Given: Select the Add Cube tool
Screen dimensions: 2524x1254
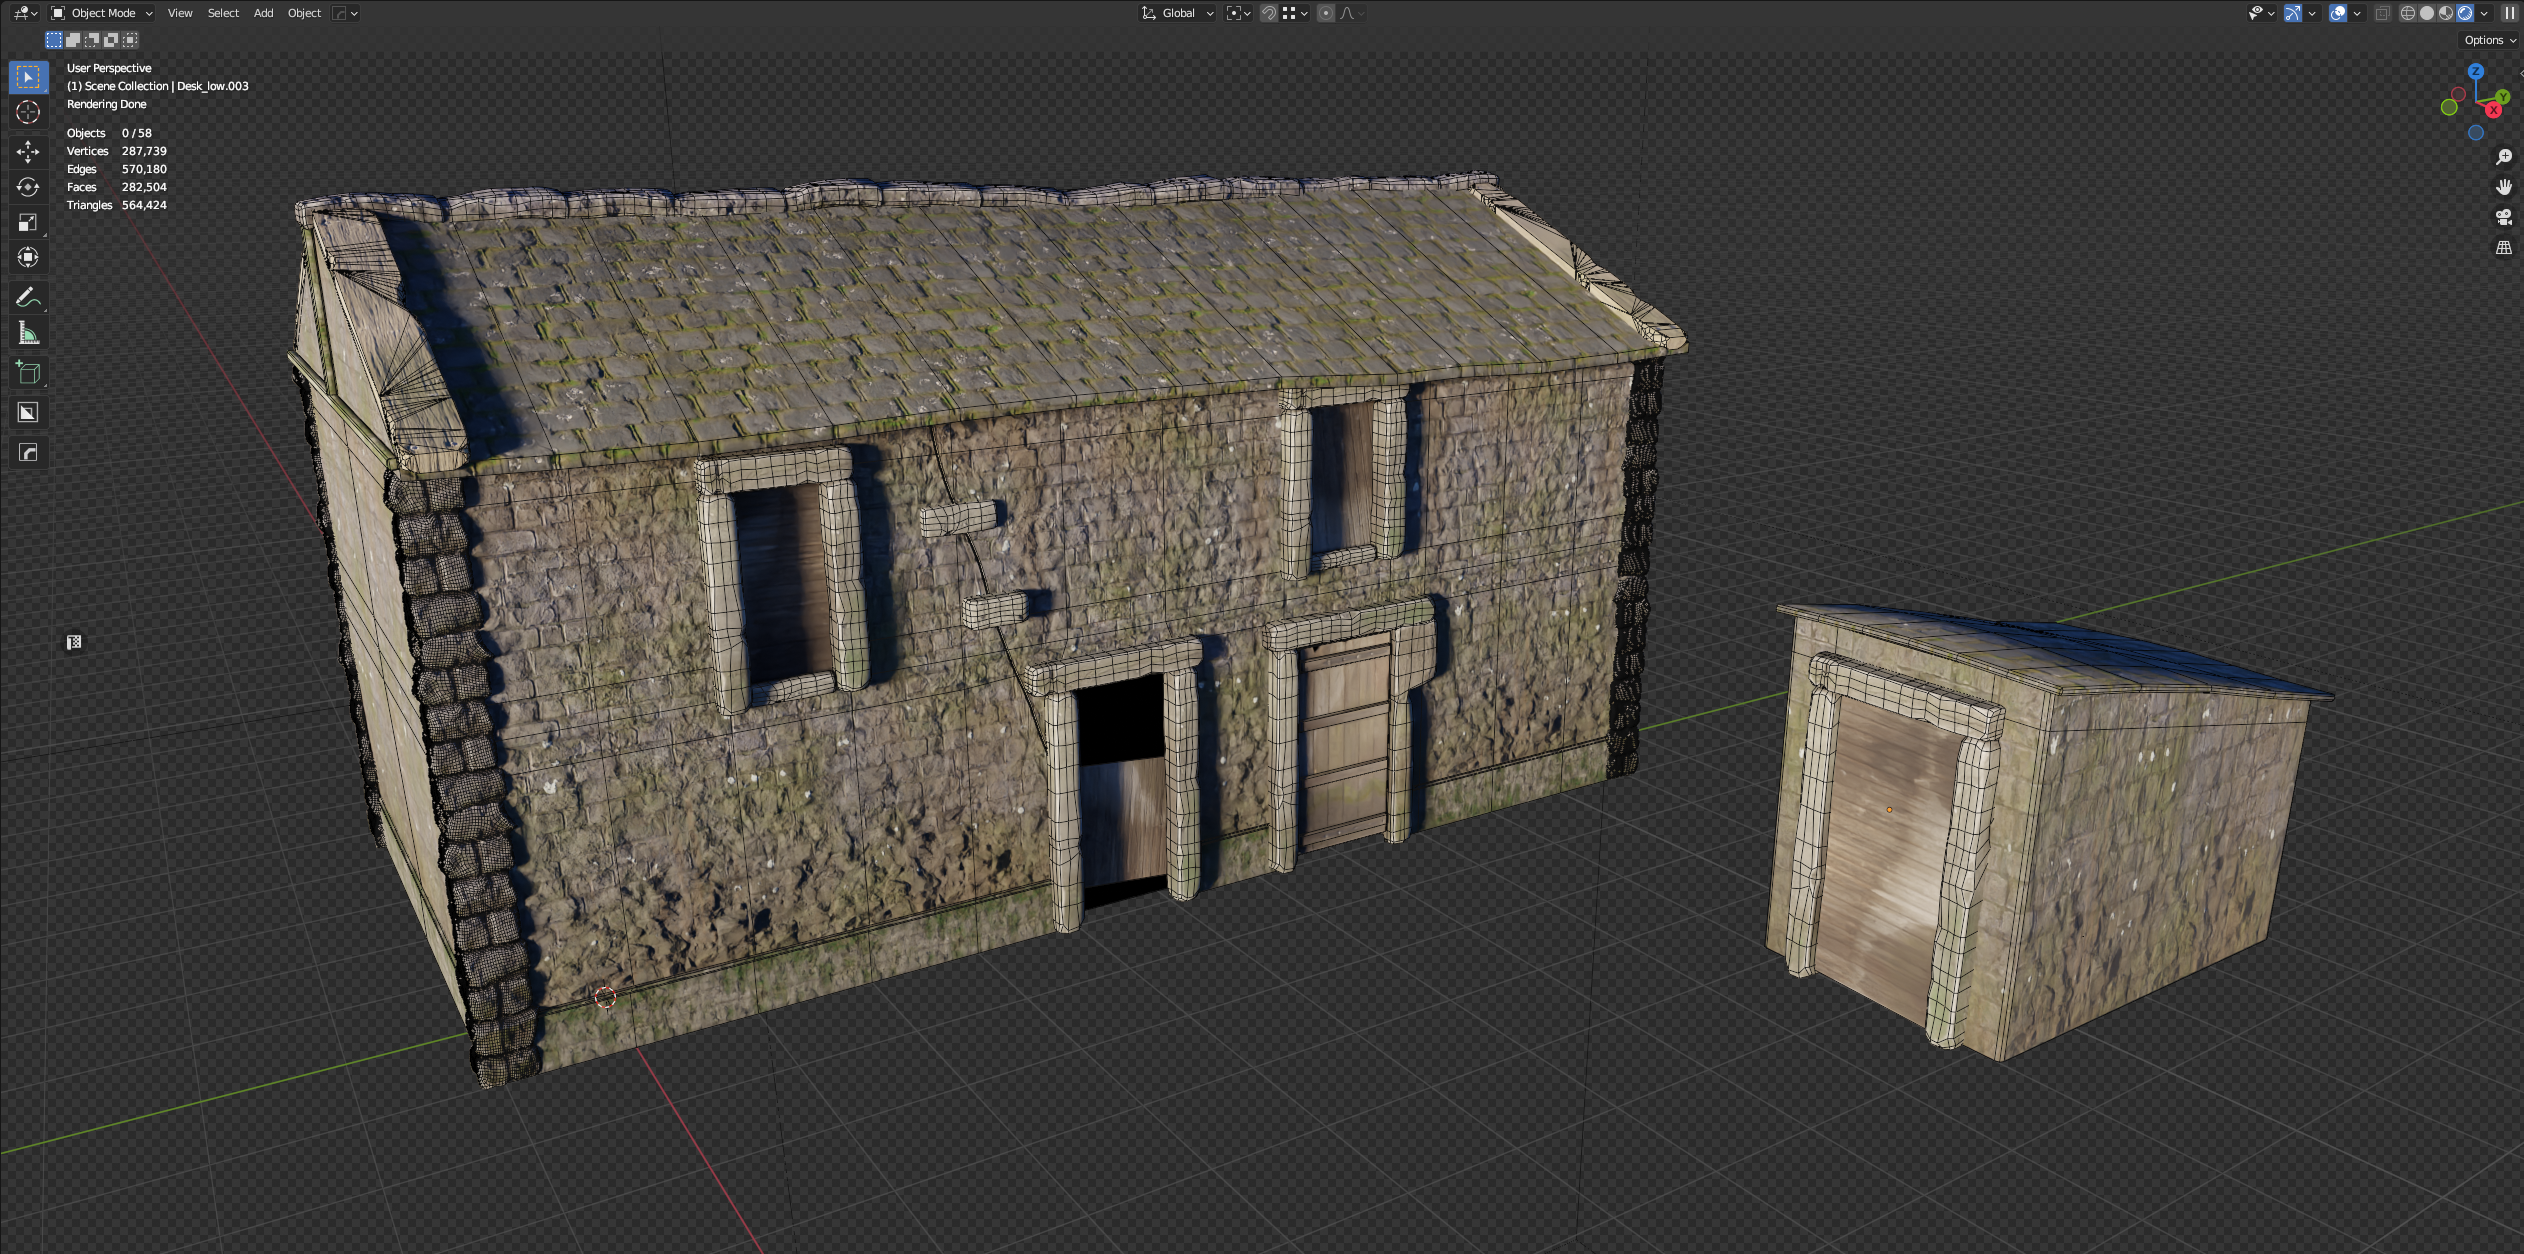Looking at the screenshot, I should (x=28, y=373).
